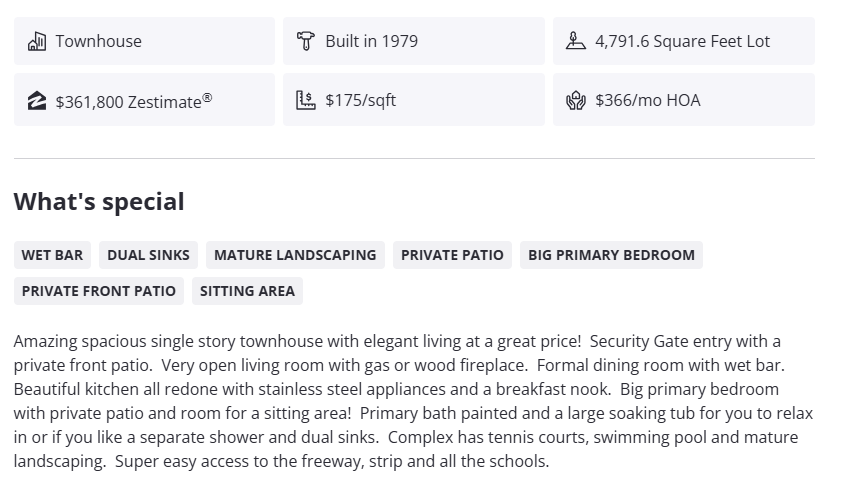844x478 pixels.
Task: Click the Built in 1979 text
Action: click(371, 41)
